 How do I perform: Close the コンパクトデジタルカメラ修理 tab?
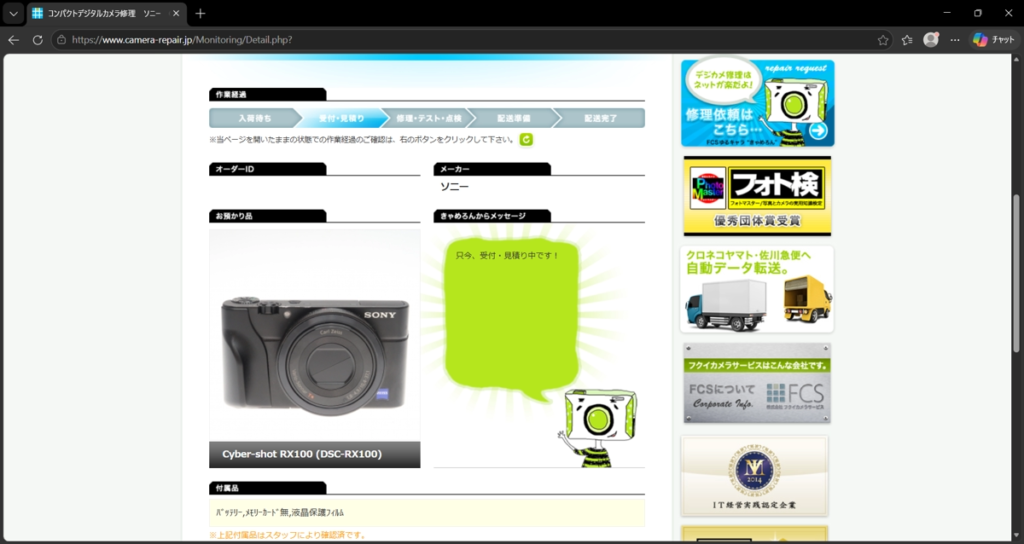(x=176, y=13)
